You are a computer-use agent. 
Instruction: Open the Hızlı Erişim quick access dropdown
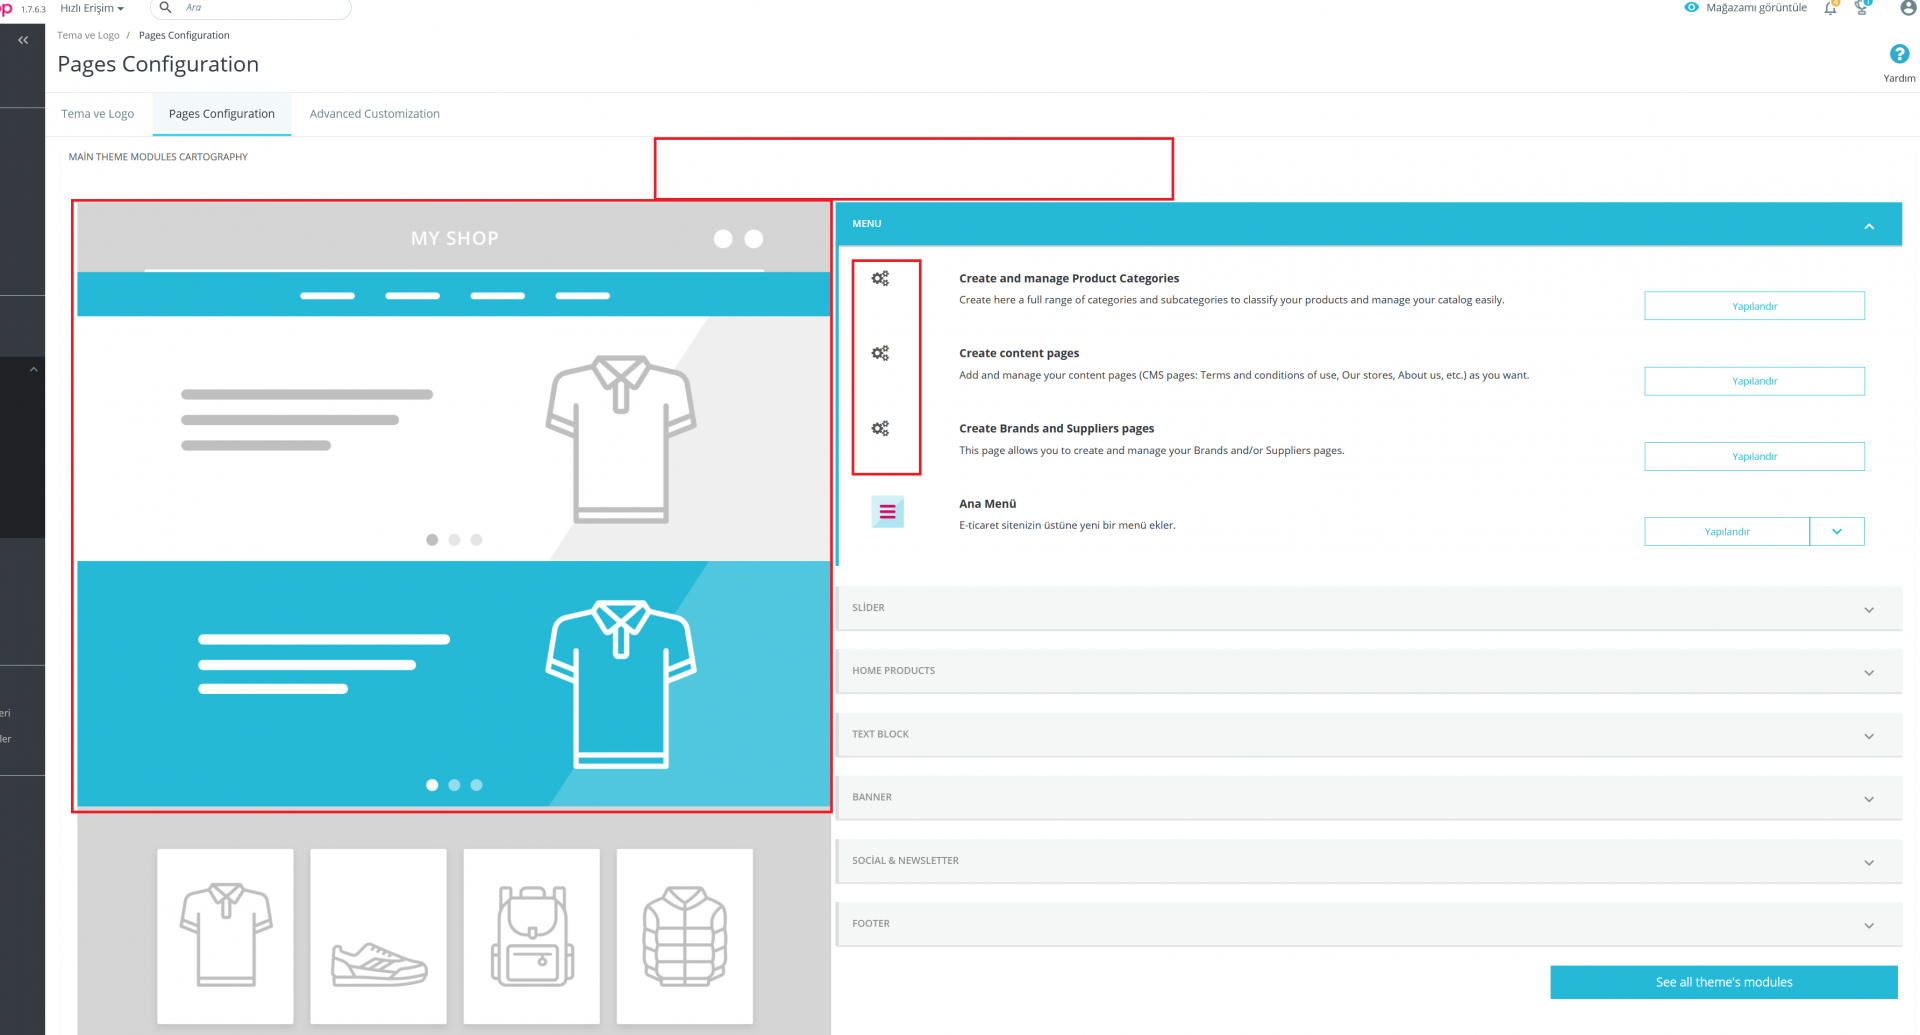pyautogui.click(x=92, y=8)
